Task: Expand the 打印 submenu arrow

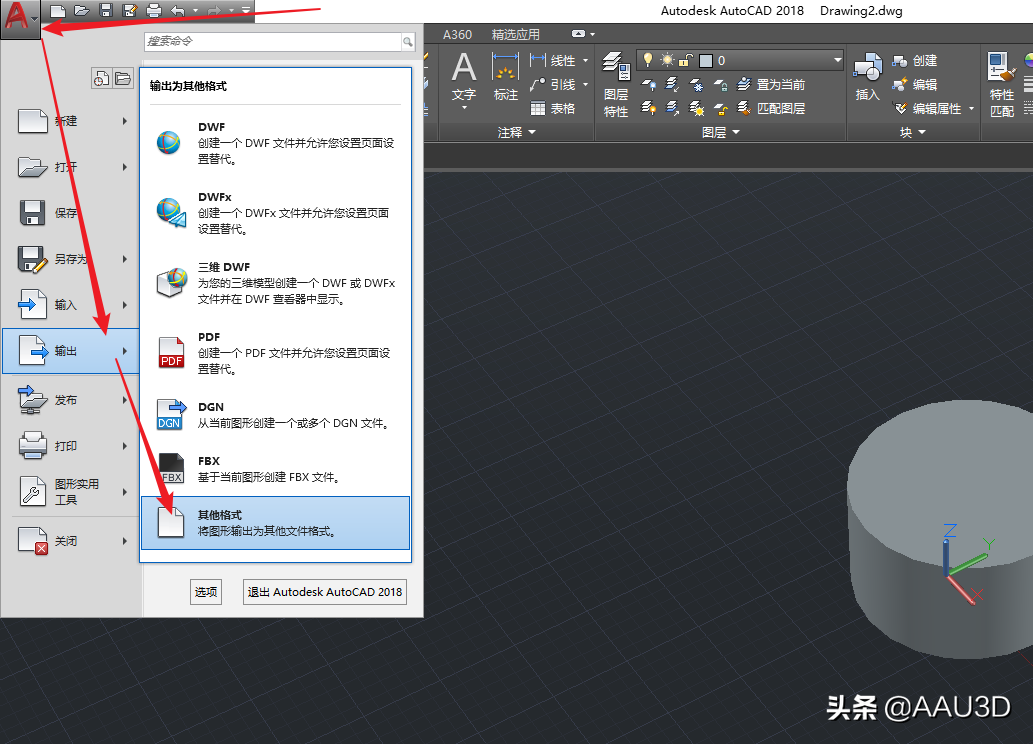Action: coord(125,446)
